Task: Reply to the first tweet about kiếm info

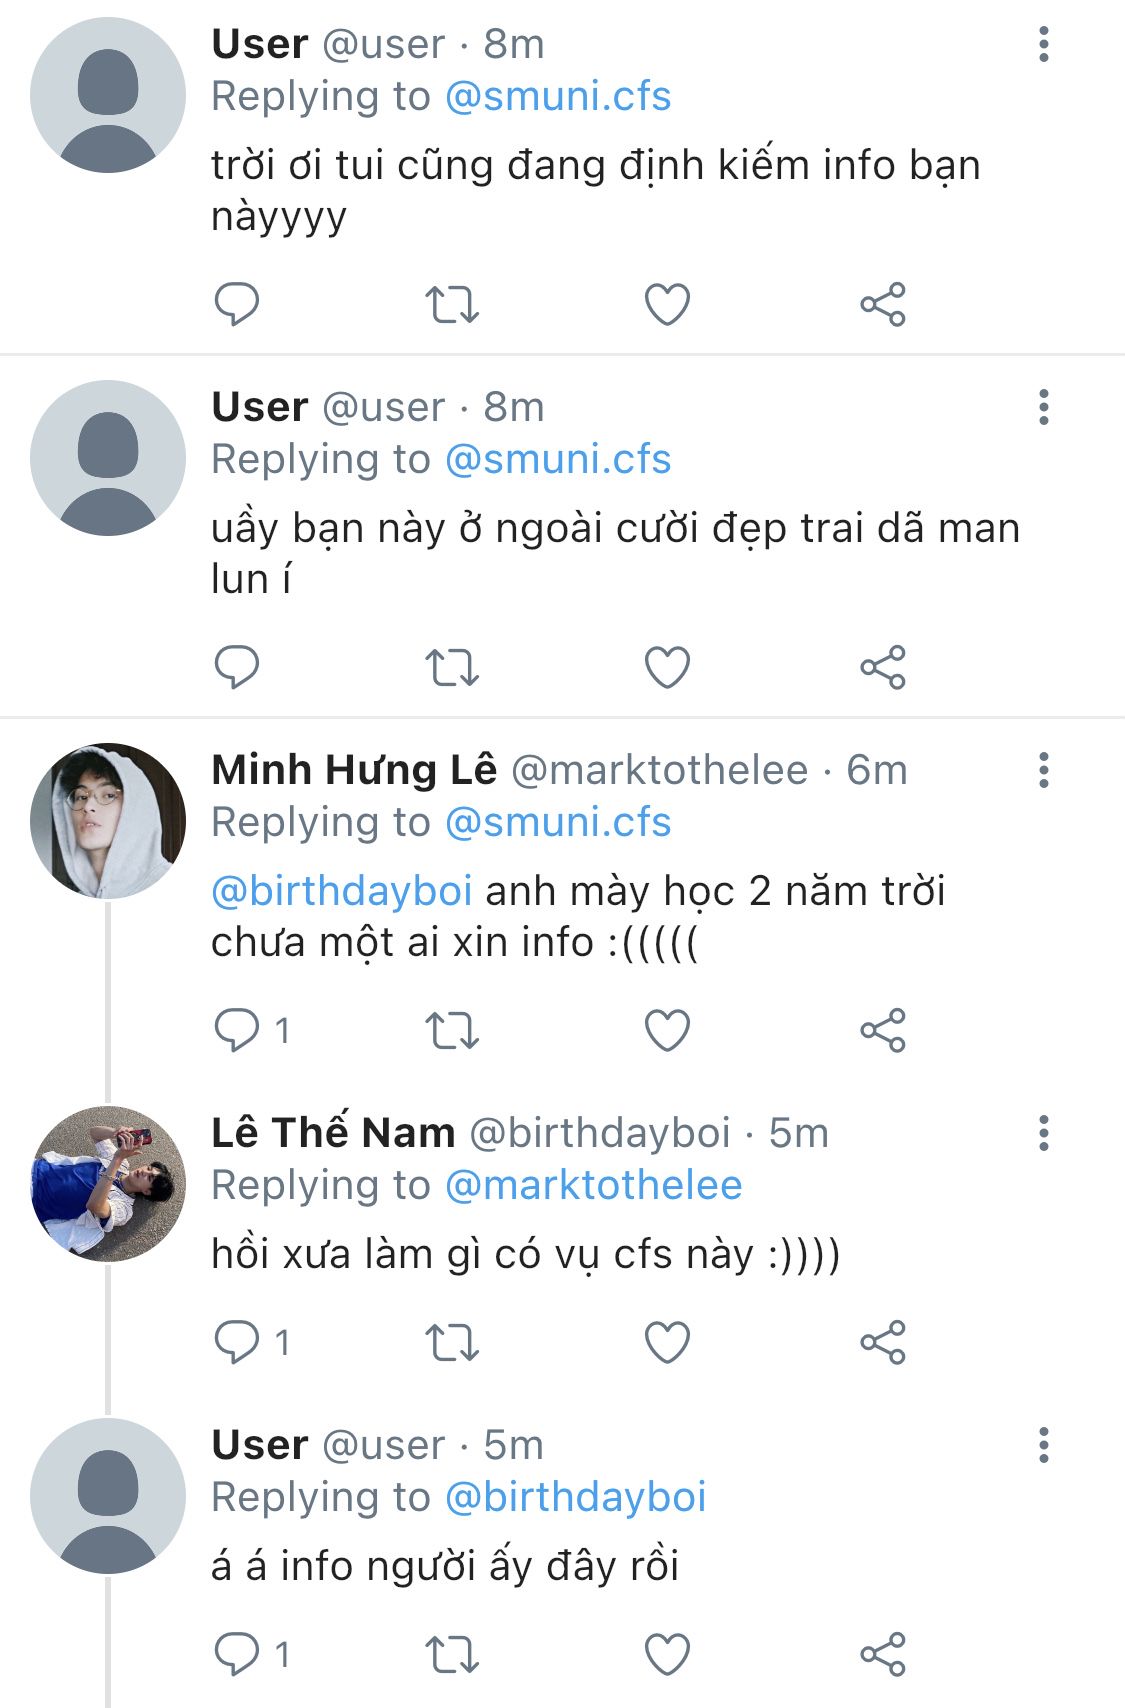Action: pos(237,304)
